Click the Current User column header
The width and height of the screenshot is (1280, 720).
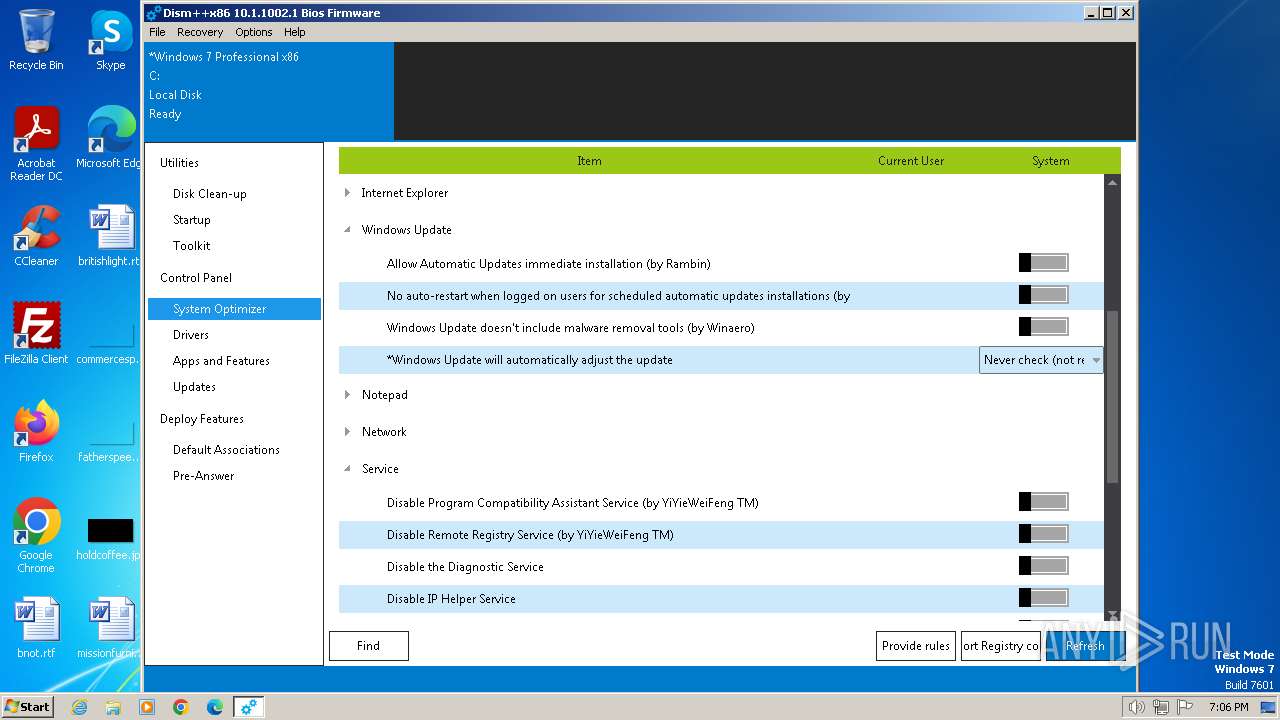coord(911,160)
